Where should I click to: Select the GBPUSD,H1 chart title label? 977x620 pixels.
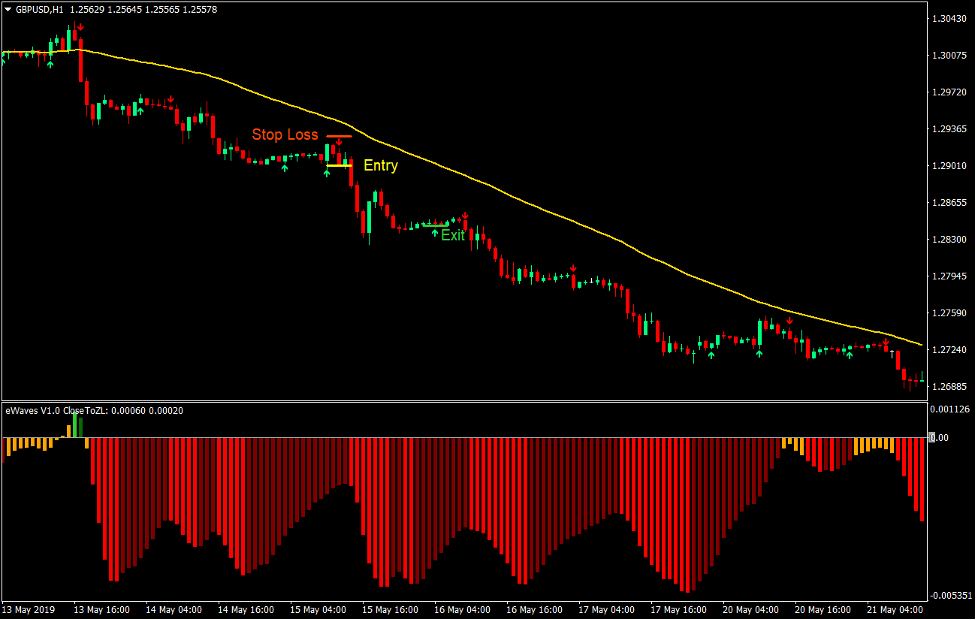point(40,10)
